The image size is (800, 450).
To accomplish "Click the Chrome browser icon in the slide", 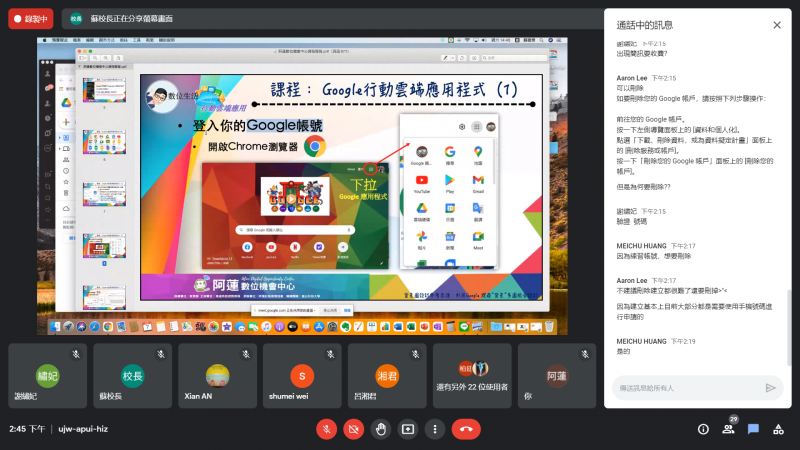I will 315,146.
